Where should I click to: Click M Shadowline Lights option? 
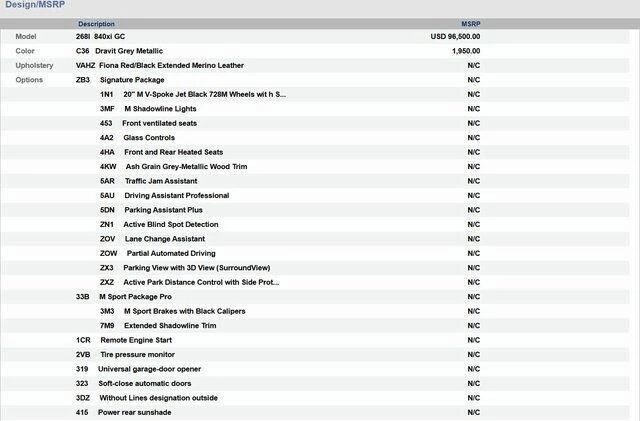point(160,109)
